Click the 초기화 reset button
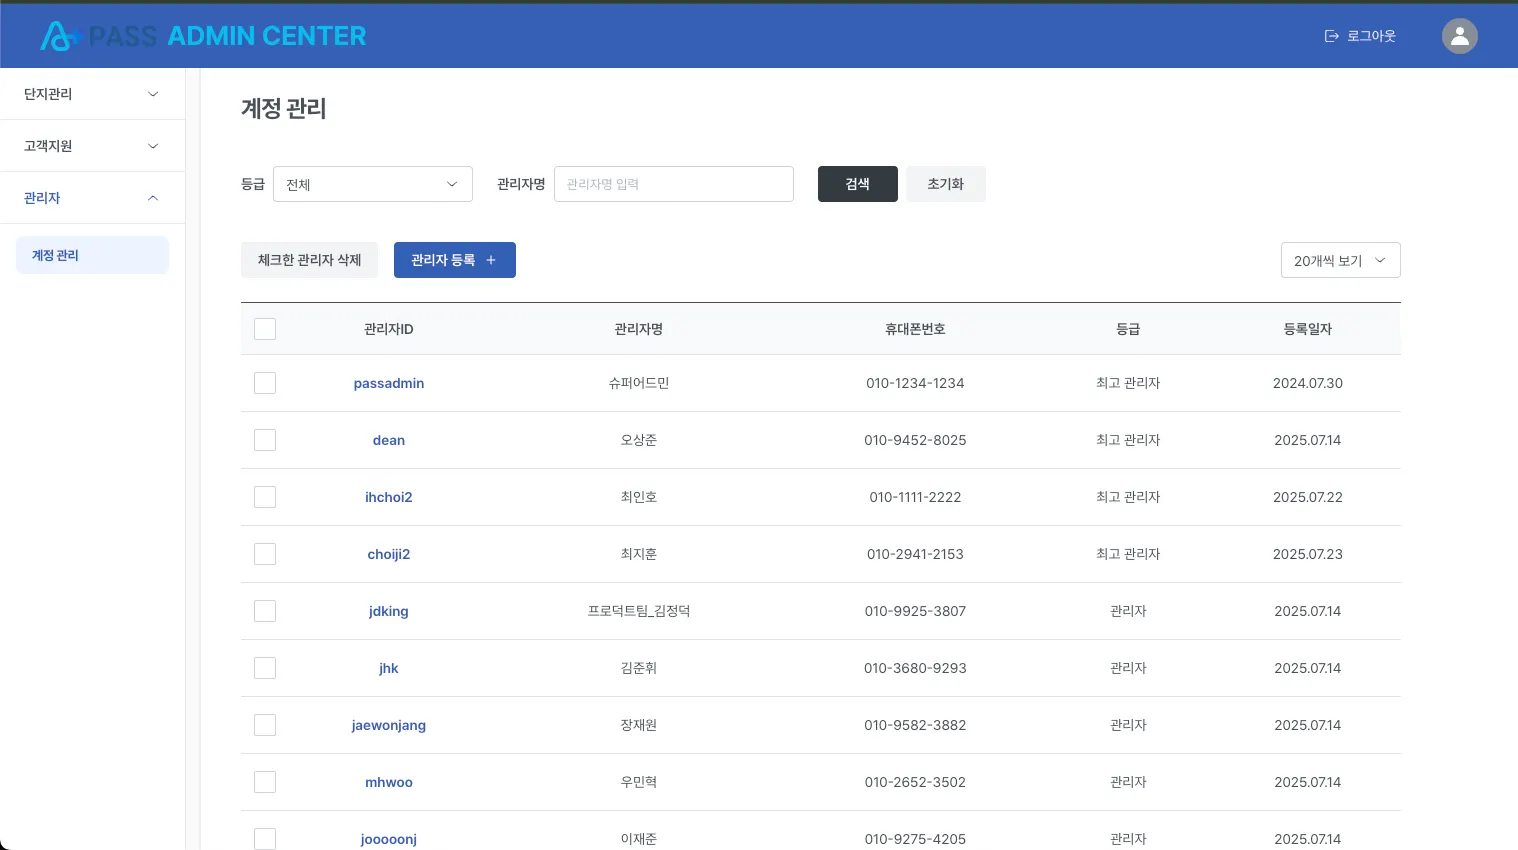This screenshot has height=850, width=1518. point(946,184)
